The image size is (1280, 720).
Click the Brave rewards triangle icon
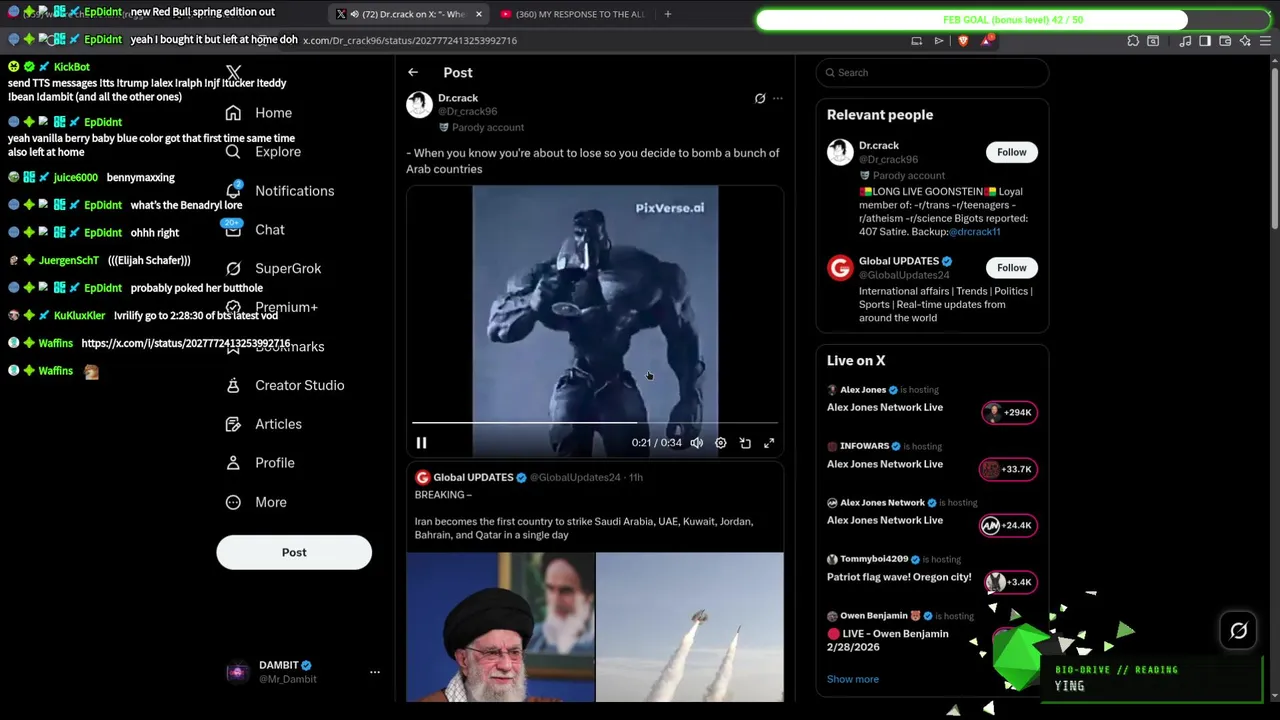987,41
